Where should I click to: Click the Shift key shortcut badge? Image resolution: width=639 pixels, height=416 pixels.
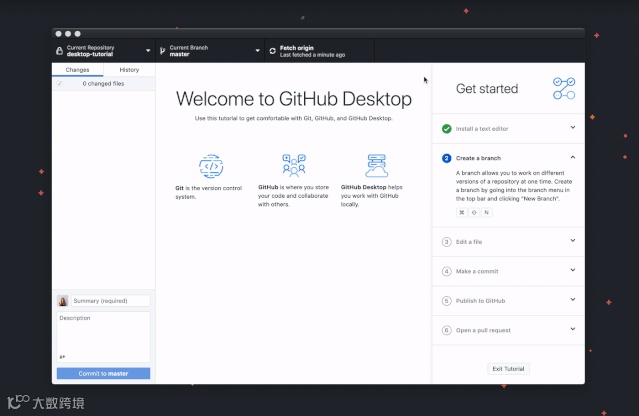click(x=474, y=212)
